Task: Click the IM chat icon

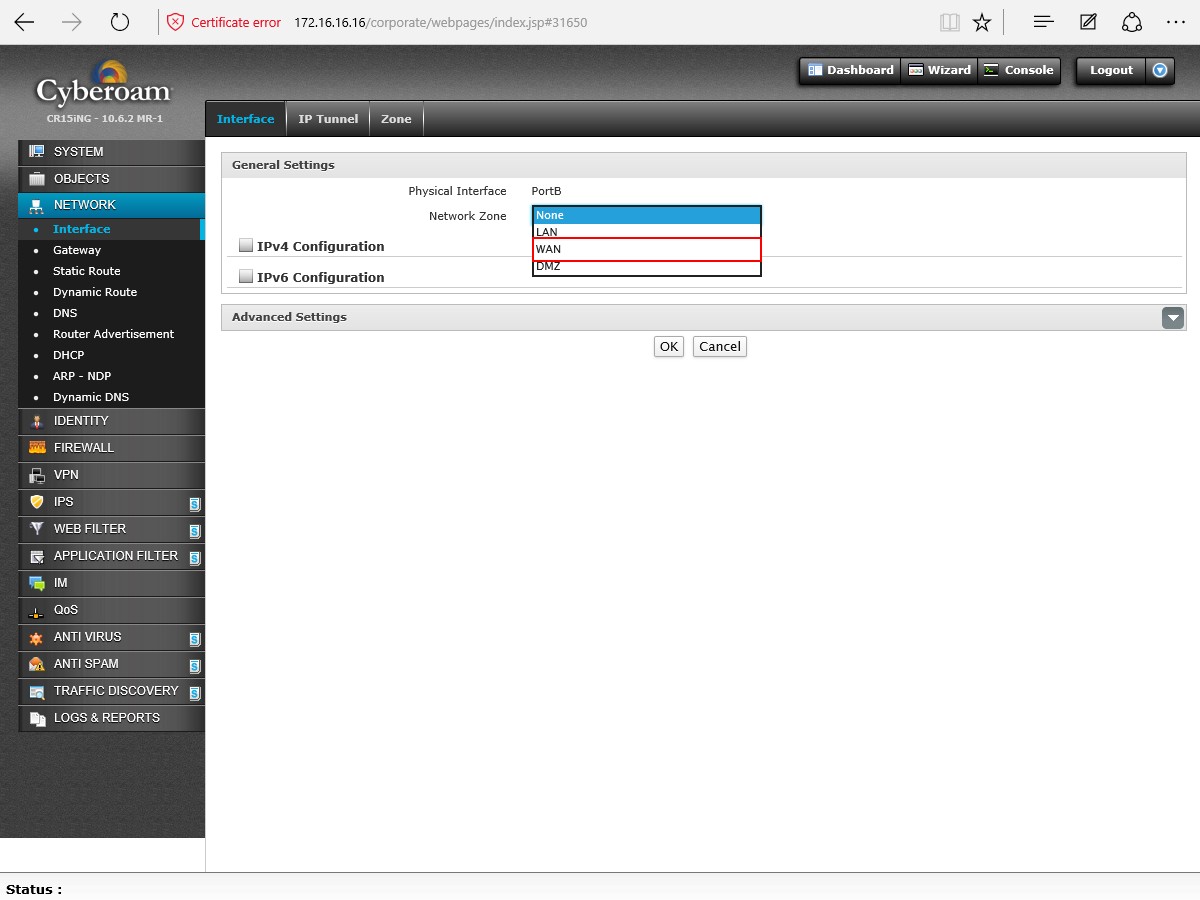Action: tap(37, 583)
